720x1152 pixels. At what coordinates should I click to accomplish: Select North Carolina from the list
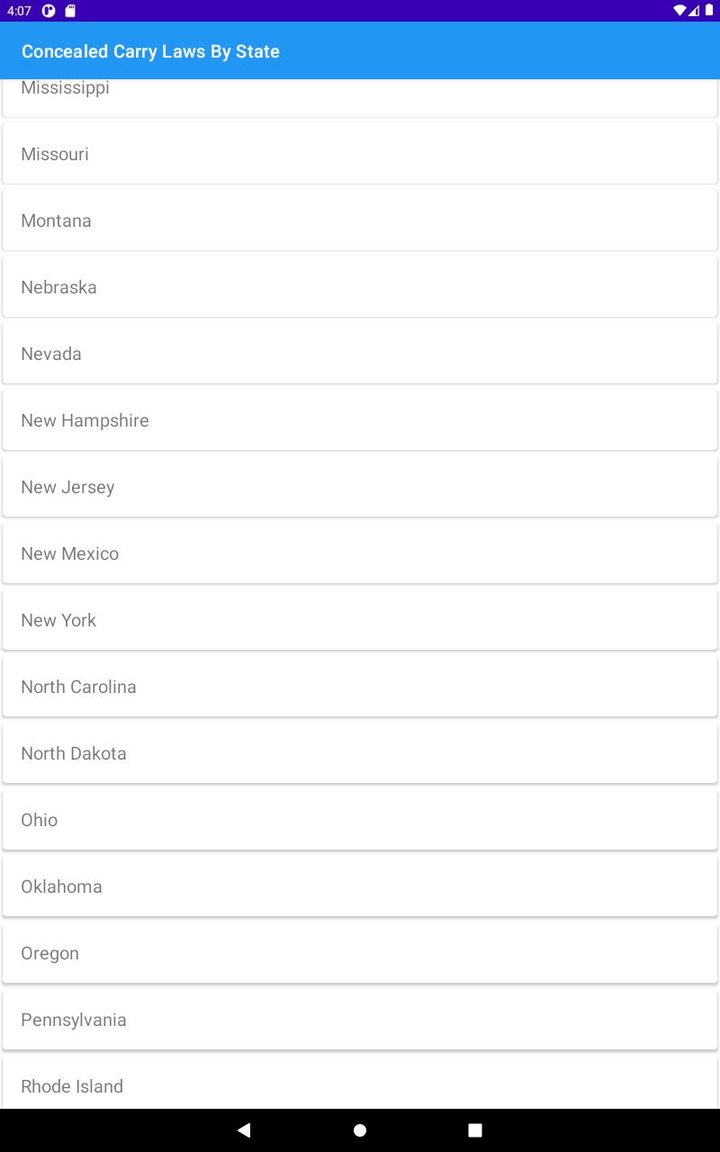click(360, 686)
